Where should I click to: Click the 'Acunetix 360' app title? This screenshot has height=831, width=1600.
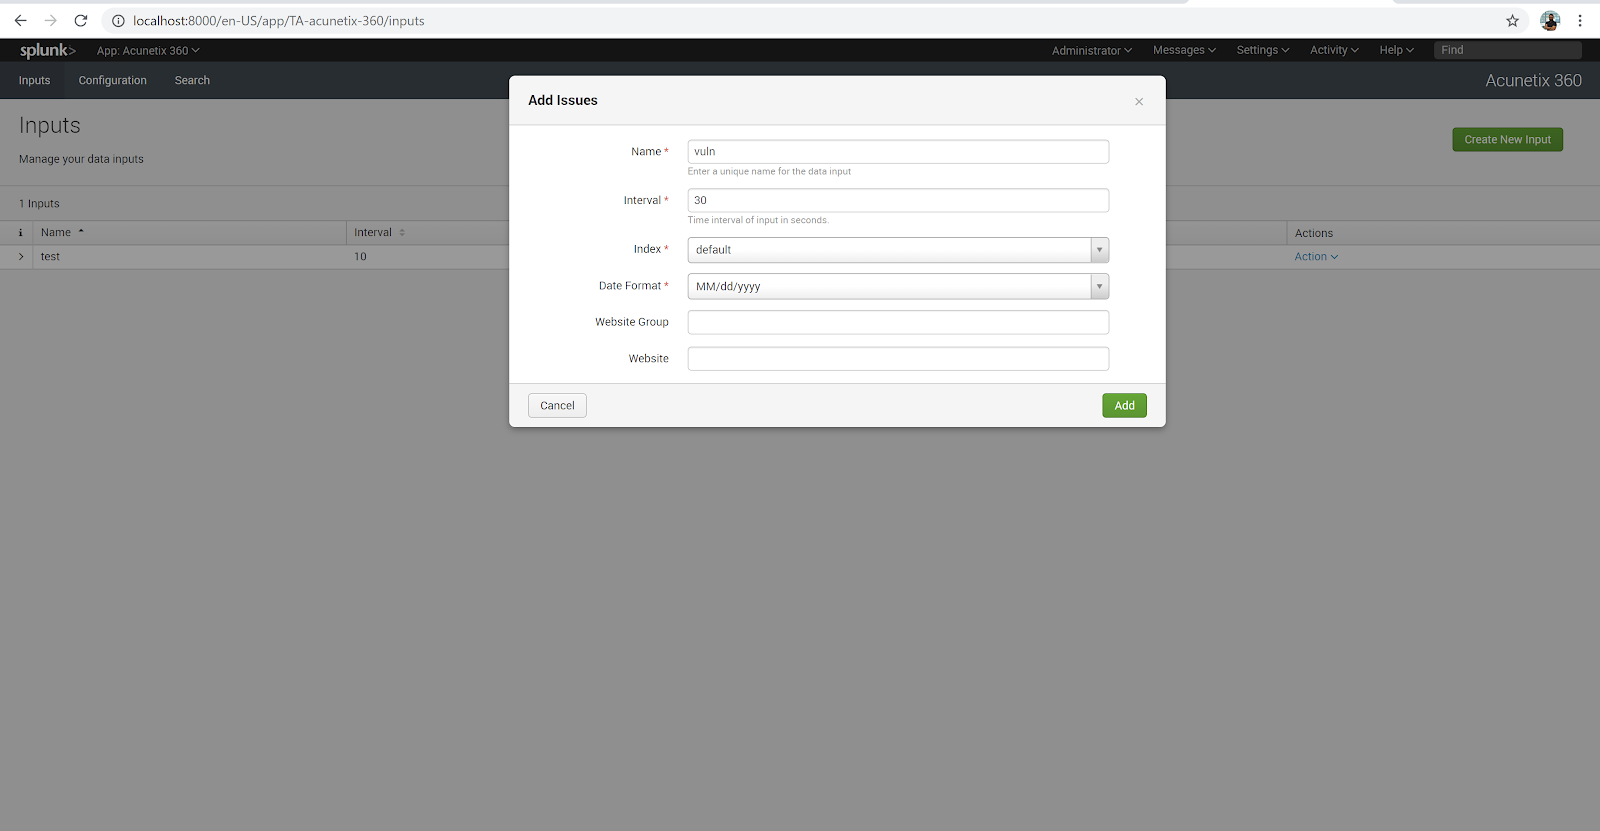tap(1533, 80)
